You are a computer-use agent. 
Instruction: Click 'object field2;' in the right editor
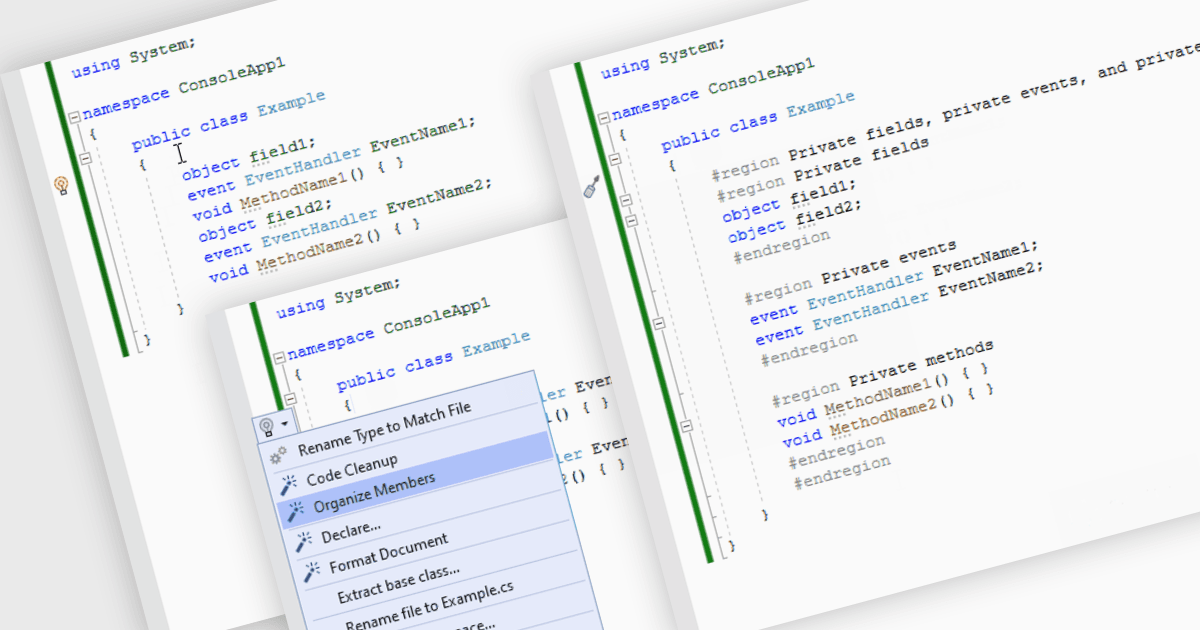click(794, 220)
